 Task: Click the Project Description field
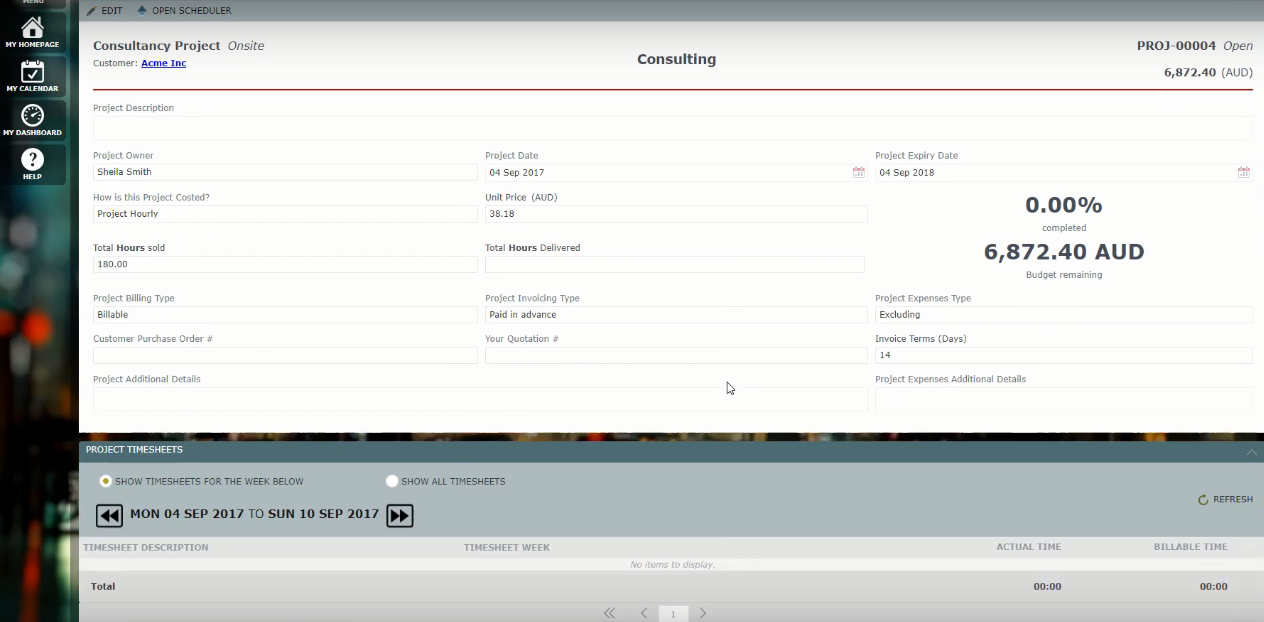coord(672,128)
